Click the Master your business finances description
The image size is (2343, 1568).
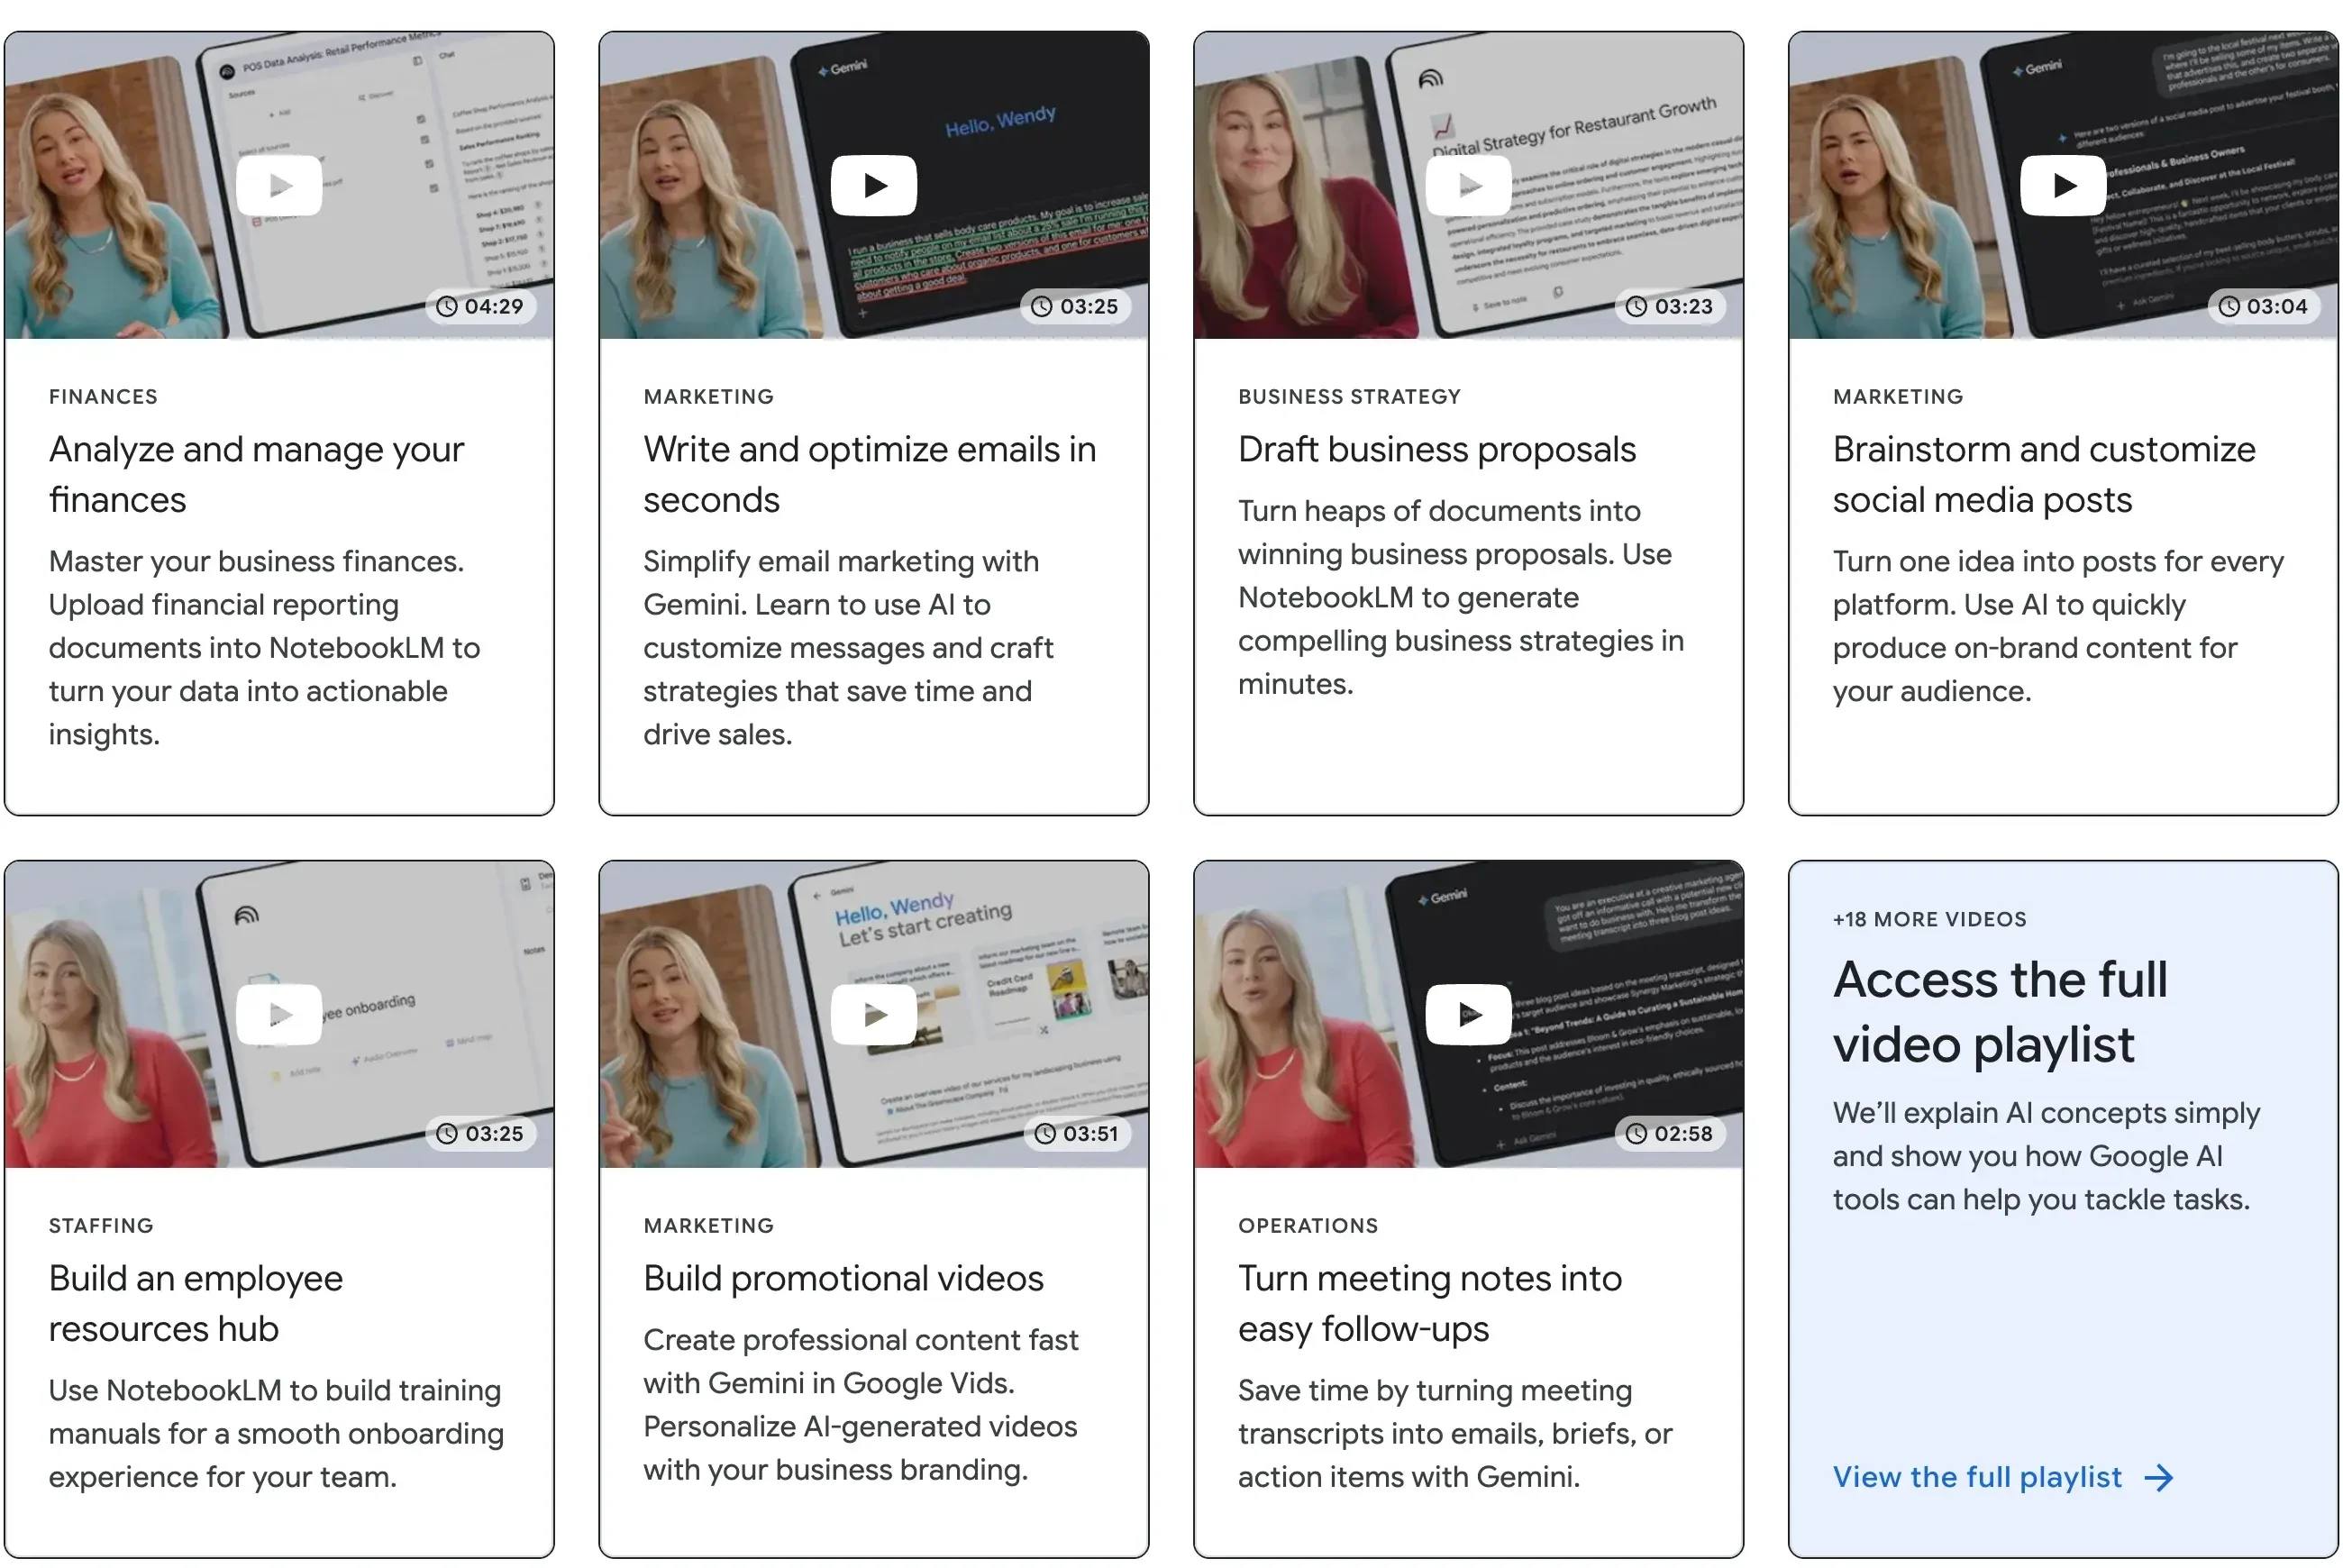click(265, 647)
